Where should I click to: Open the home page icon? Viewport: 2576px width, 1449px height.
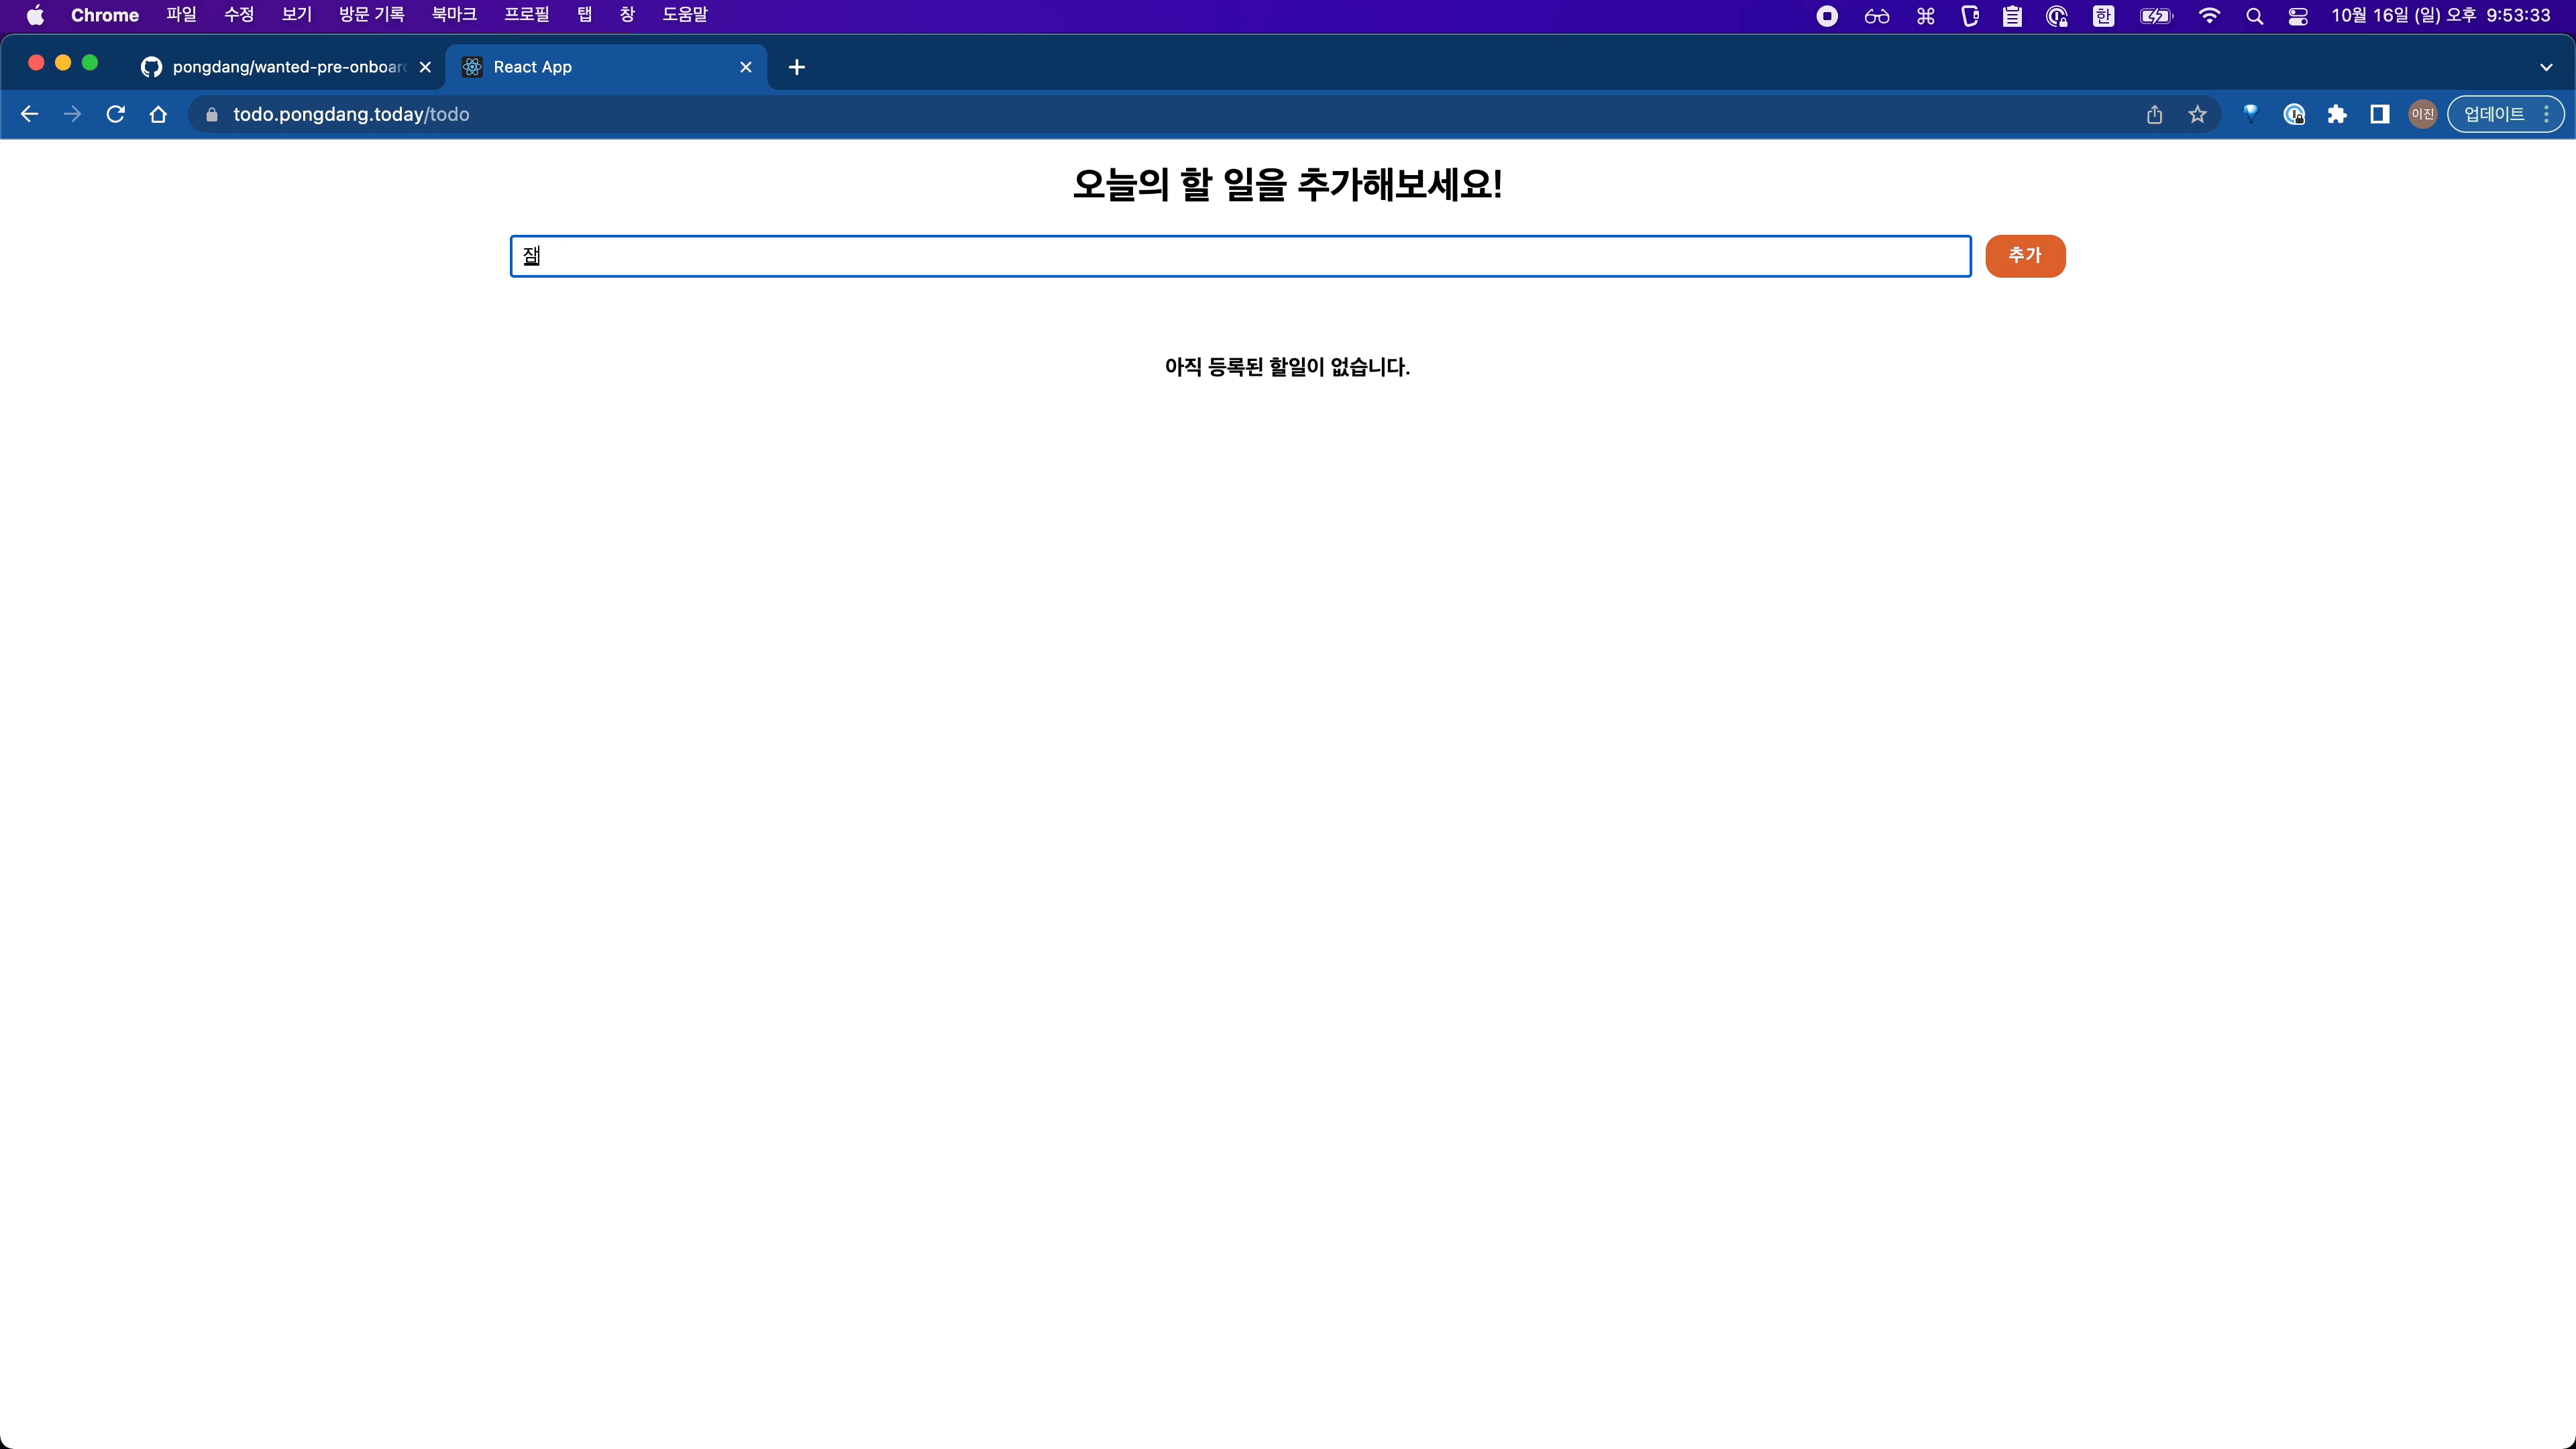[158, 114]
